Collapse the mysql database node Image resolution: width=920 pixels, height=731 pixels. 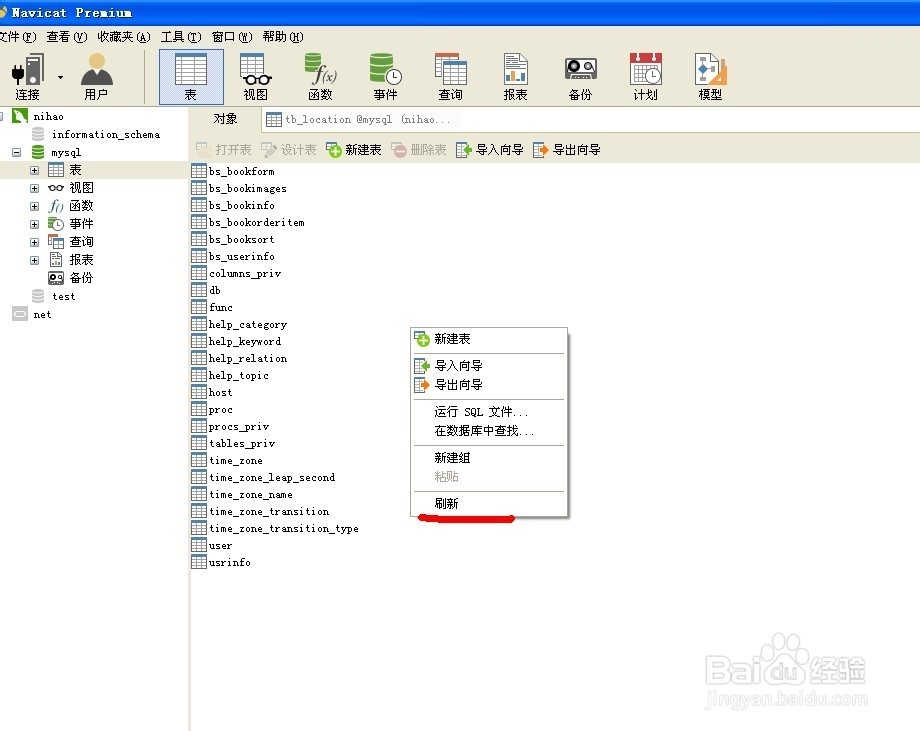tap(17, 153)
